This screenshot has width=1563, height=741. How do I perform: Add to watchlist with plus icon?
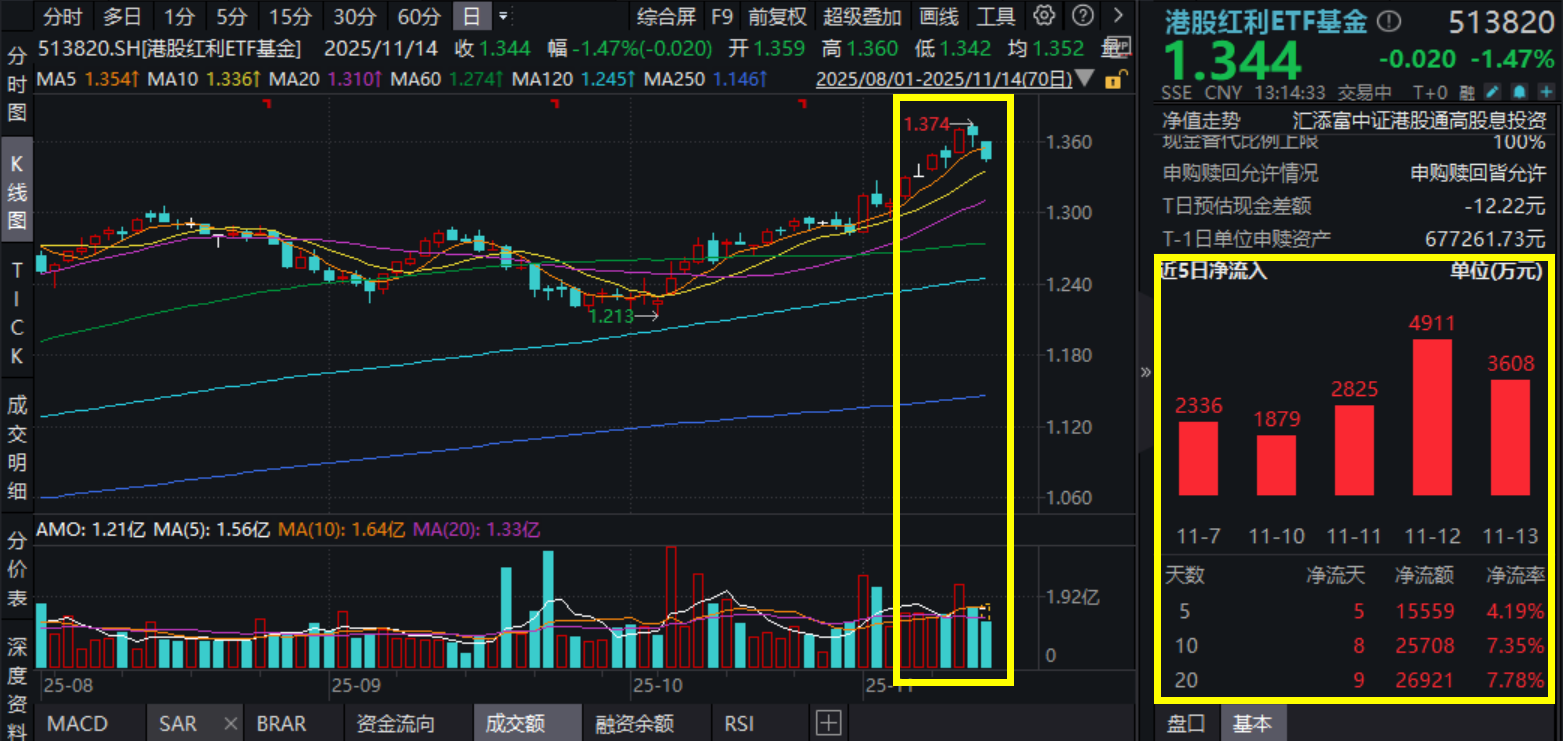point(1546,93)
